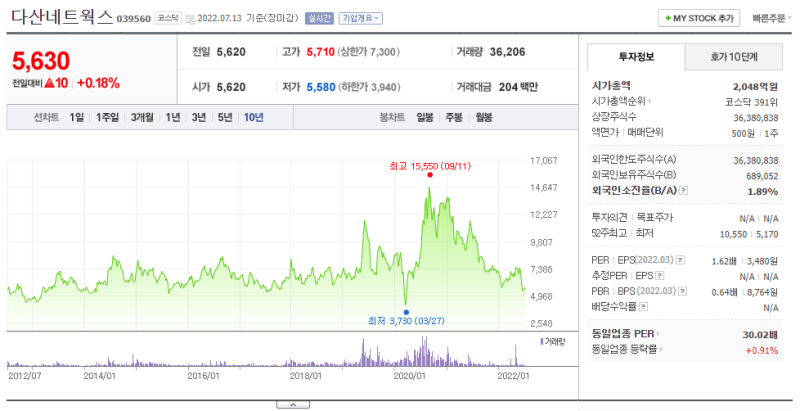Image resolution: width=800 pixels, height=411 pixels.
Task: Open the 호가10단계 tab
Action: click(734, 57)
